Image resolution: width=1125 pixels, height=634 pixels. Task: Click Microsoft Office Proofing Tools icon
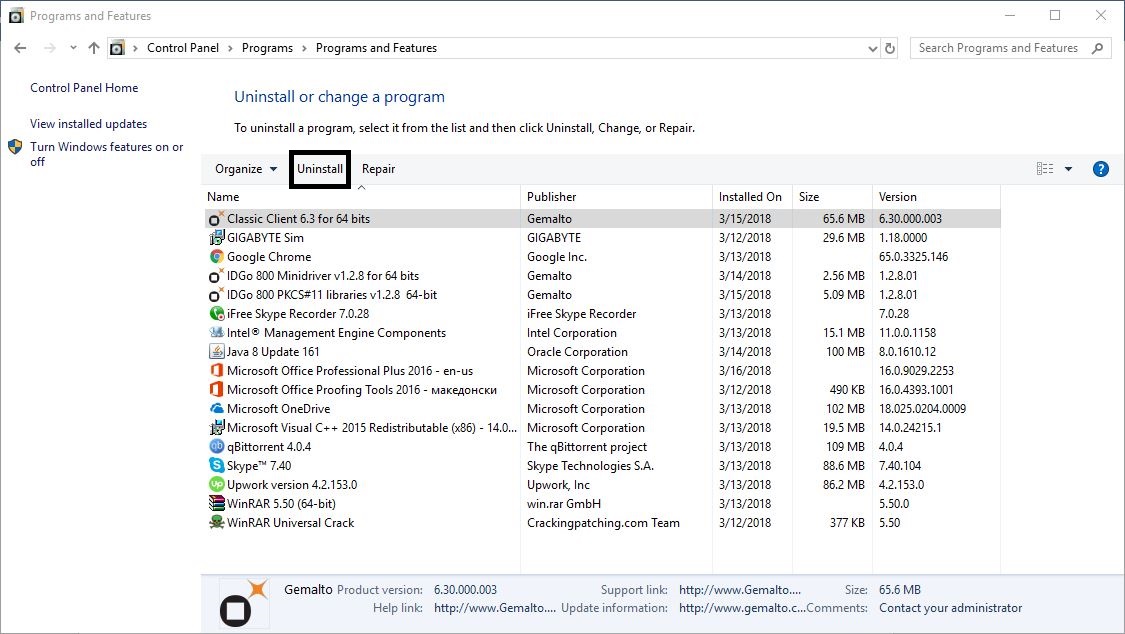pos(216,389)
